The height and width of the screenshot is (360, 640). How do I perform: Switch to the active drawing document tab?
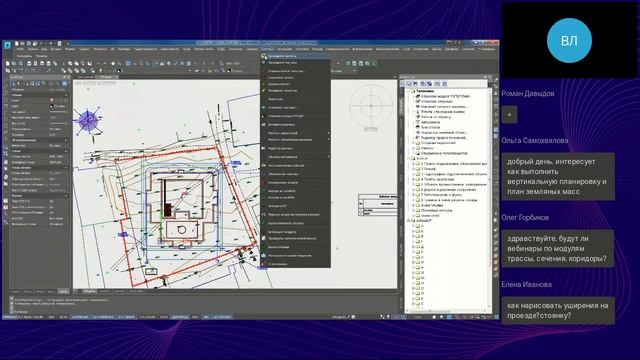click(x=107, y=77)
